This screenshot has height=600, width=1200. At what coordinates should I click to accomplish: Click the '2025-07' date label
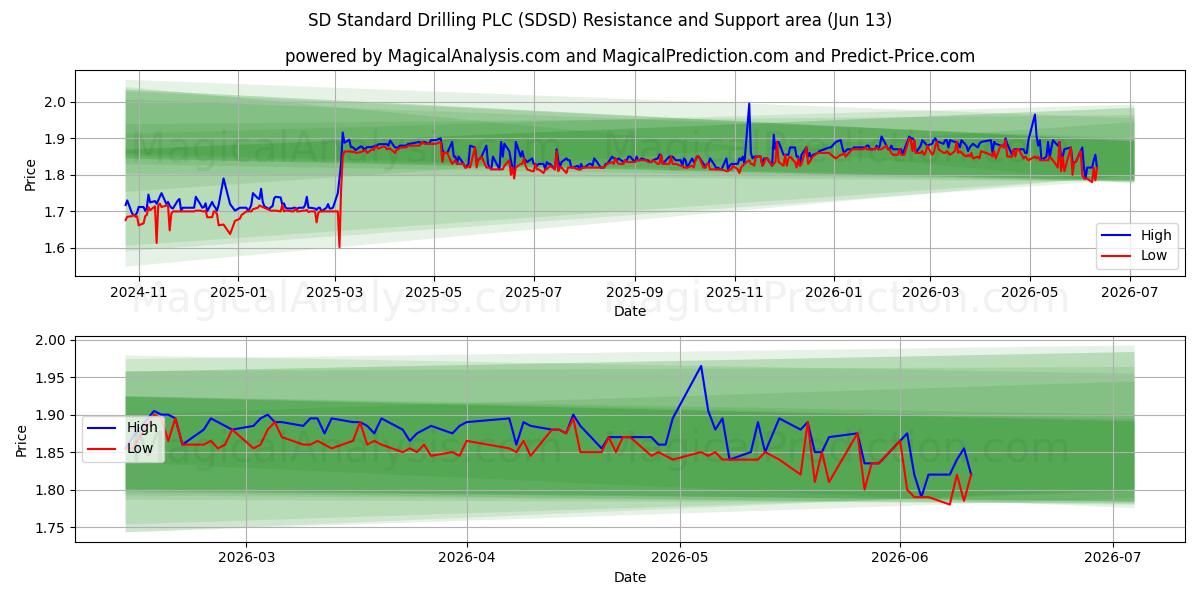click(x=533, y=292)
